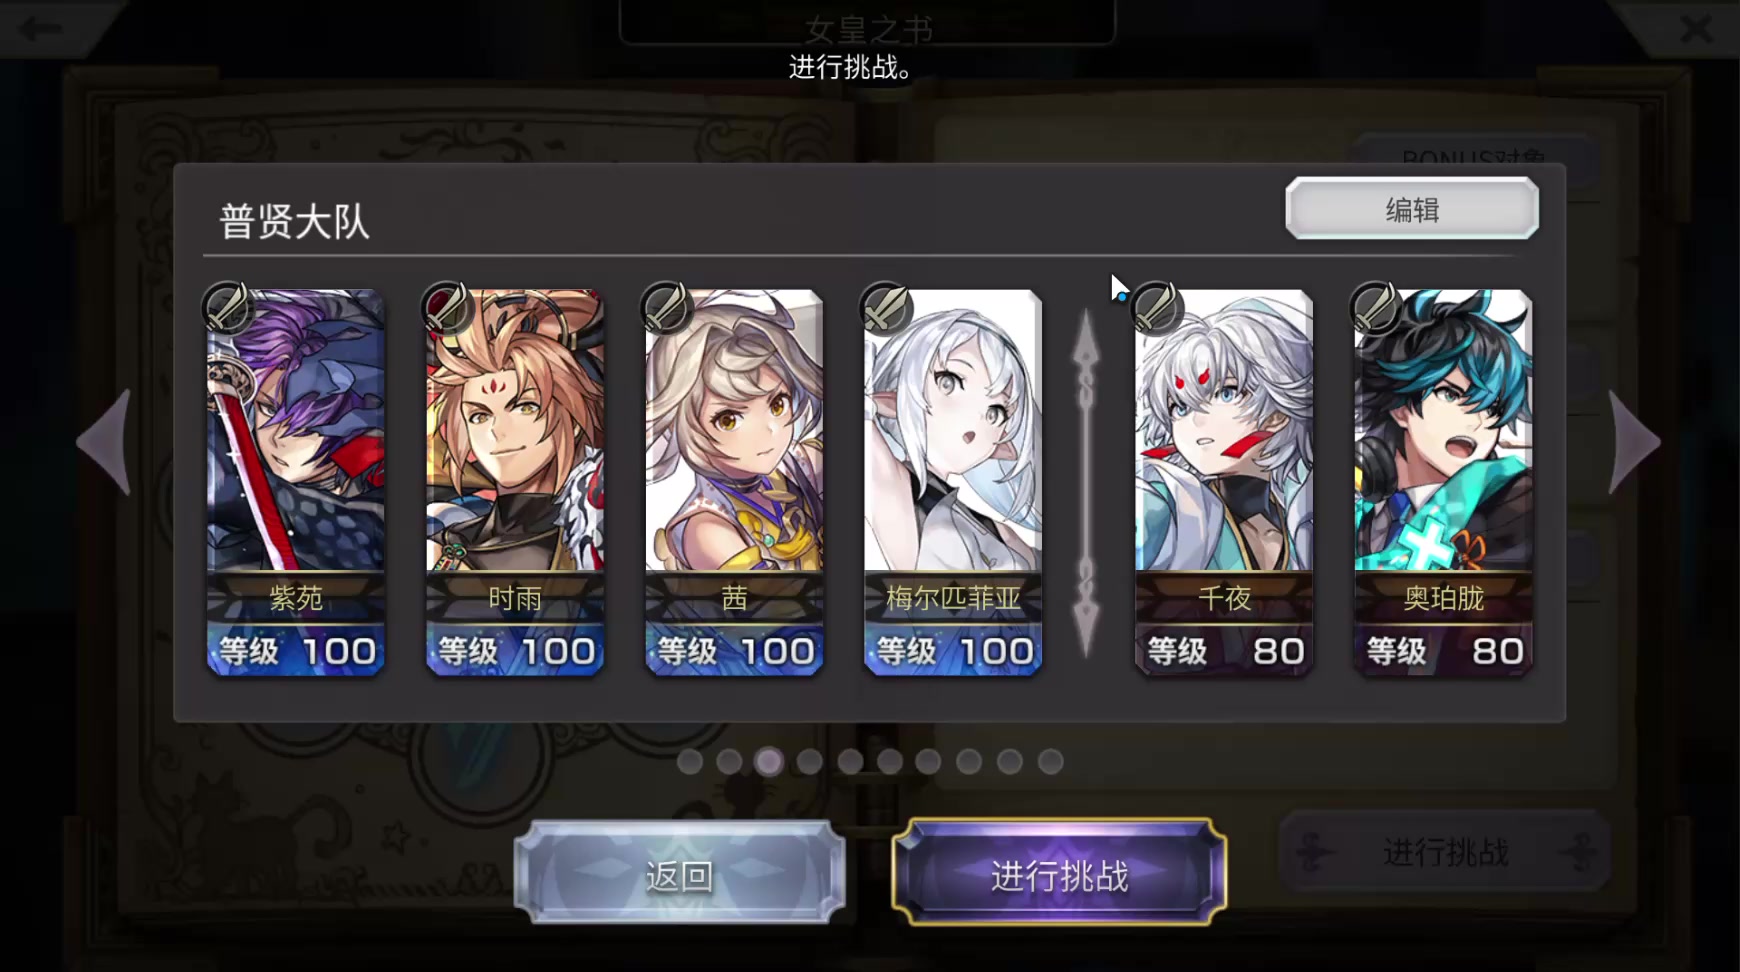Click the 返回 button
The height and width of the screenshot is (972, 1740).
[x=680, y=873]
